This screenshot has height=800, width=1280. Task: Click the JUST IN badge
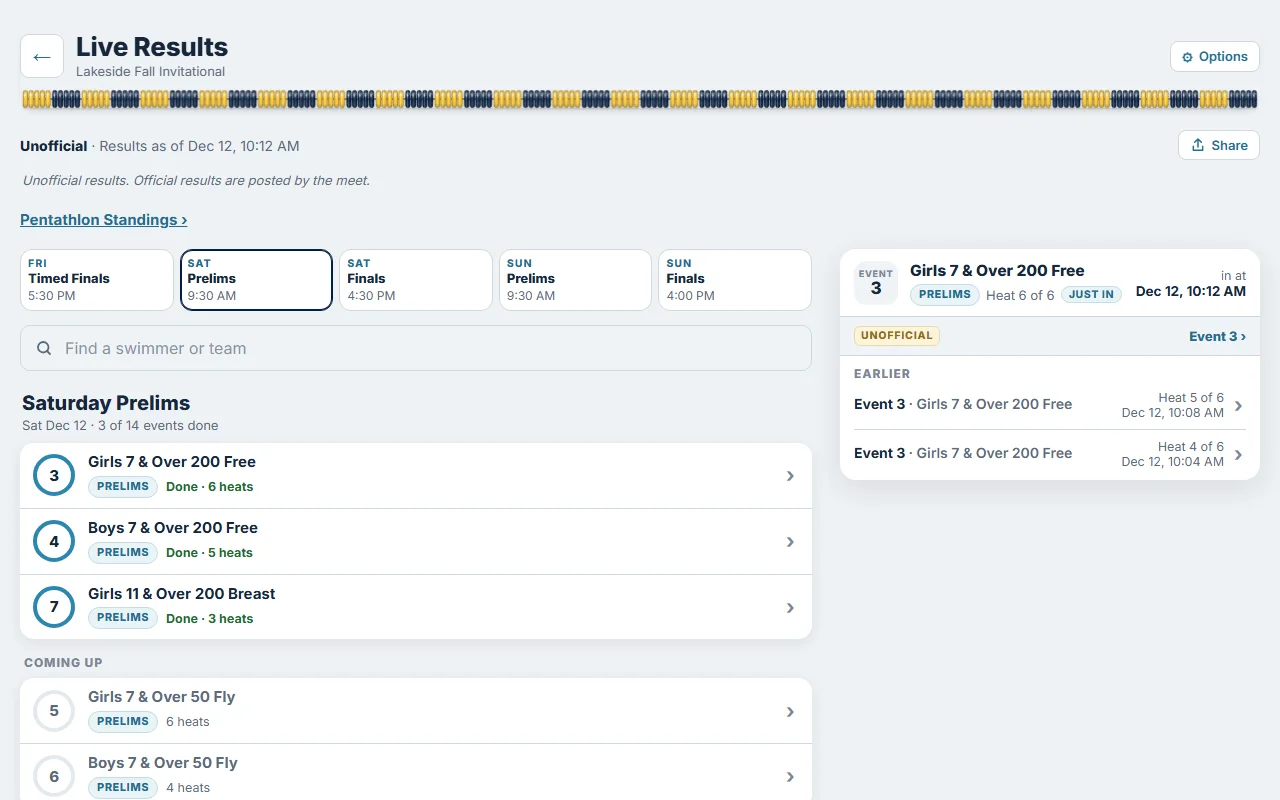click(1091, 295)
